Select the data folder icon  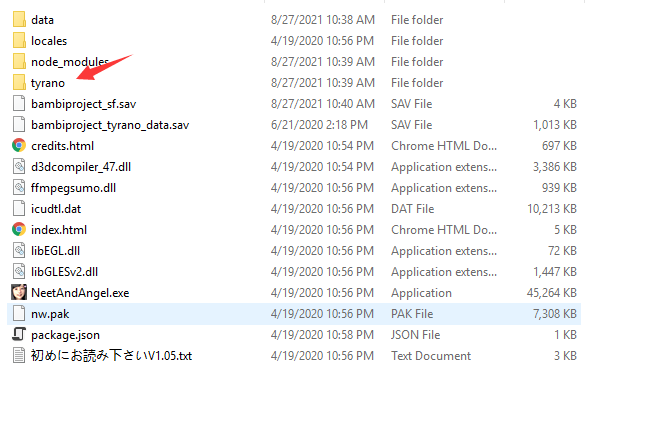pos(19,20)
